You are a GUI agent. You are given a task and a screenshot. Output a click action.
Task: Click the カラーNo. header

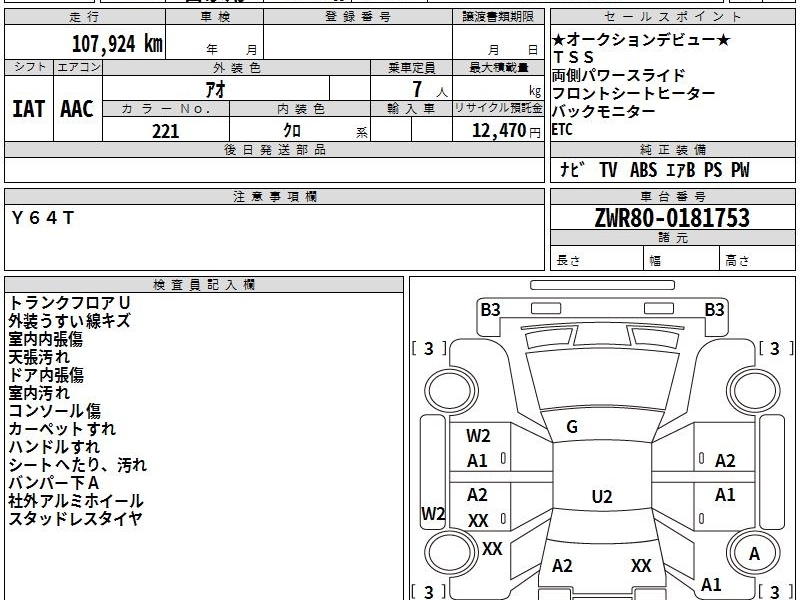pyautogui.click(x=166, y=109)
